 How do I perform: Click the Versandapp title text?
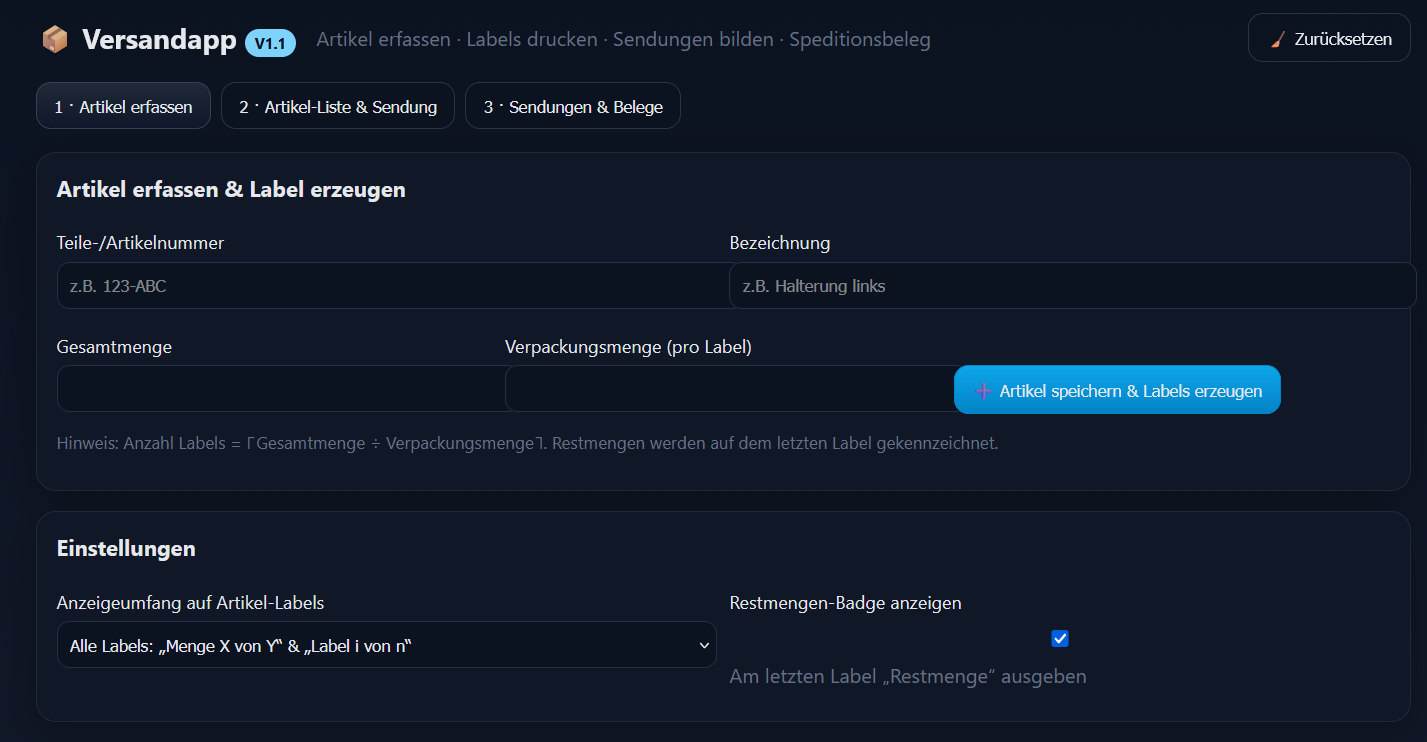(x=159, y=39)
